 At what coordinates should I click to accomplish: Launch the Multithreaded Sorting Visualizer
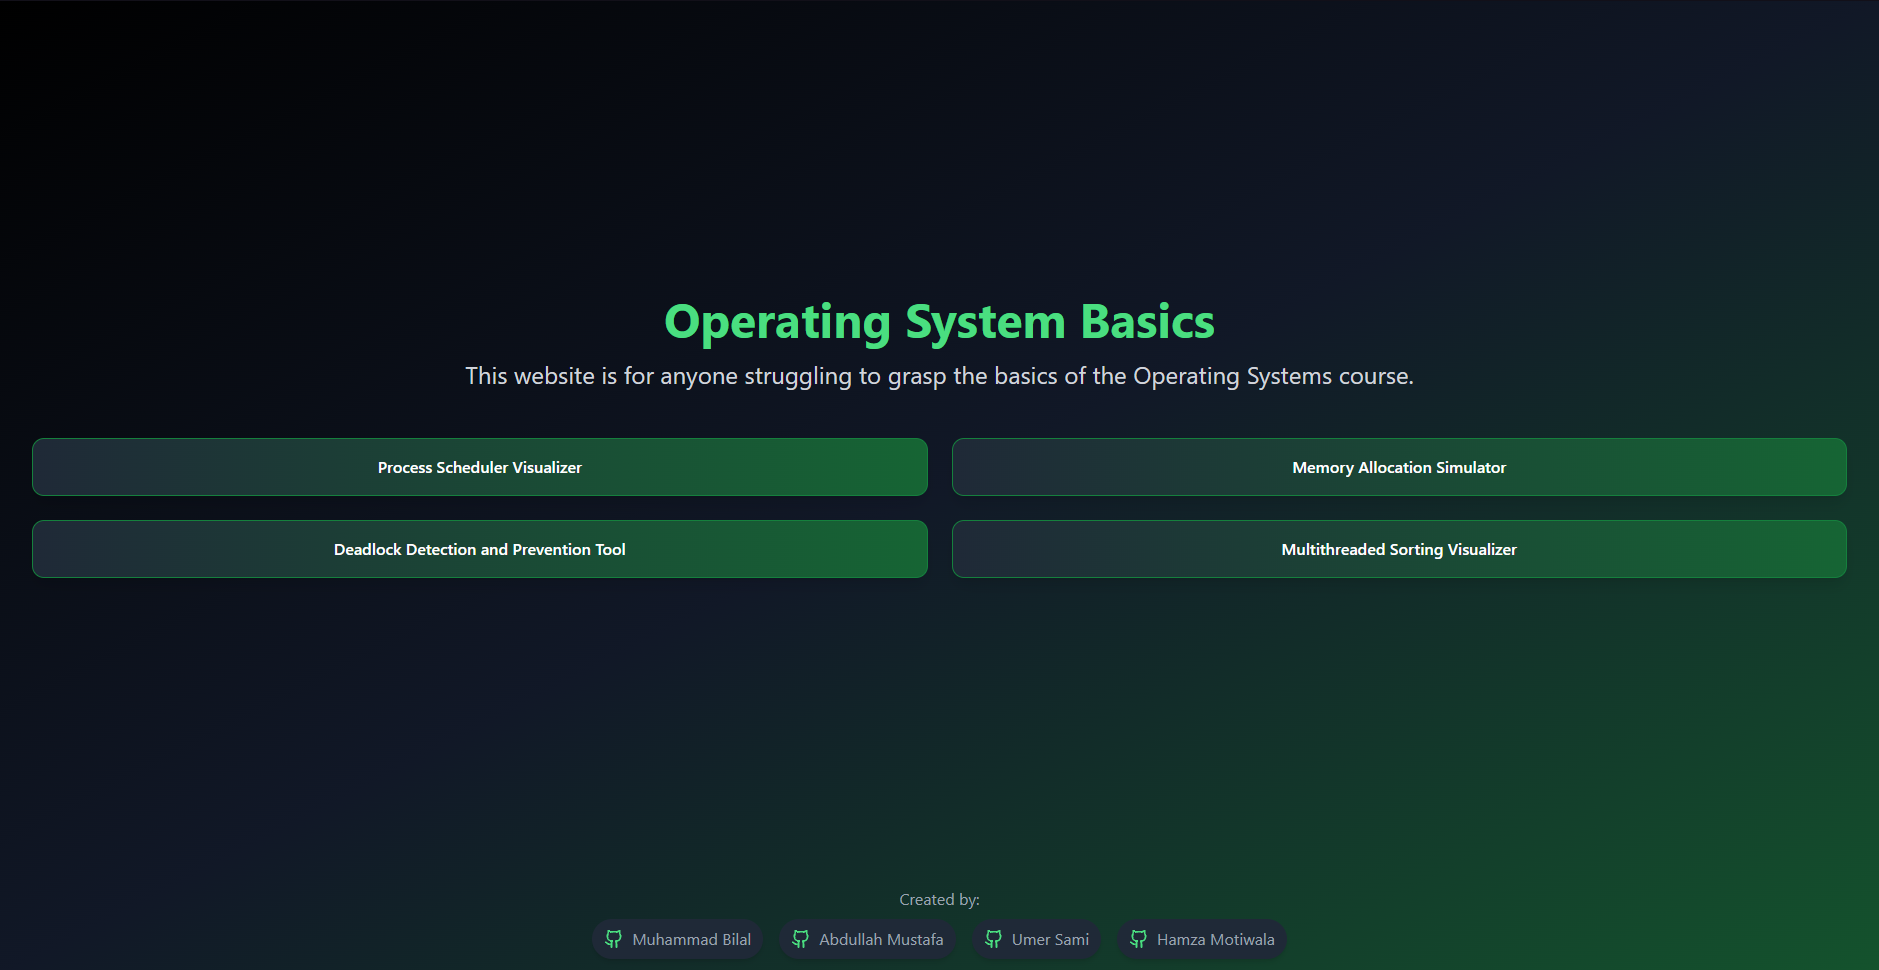1398,549
